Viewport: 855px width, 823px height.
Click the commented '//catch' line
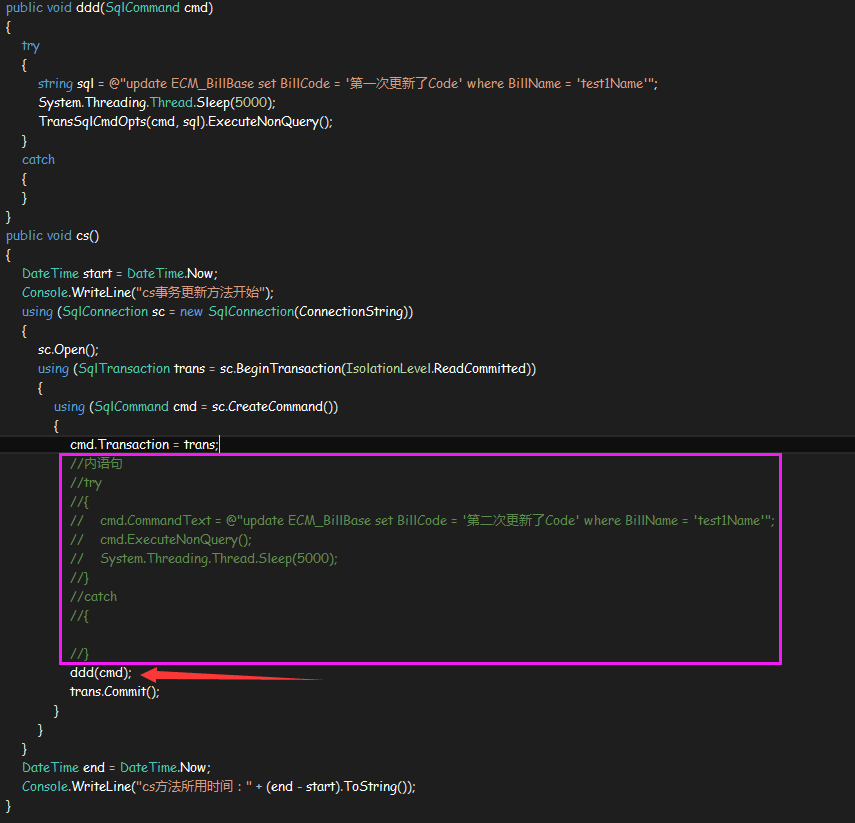pyautogui.click(x=93, y=597)
